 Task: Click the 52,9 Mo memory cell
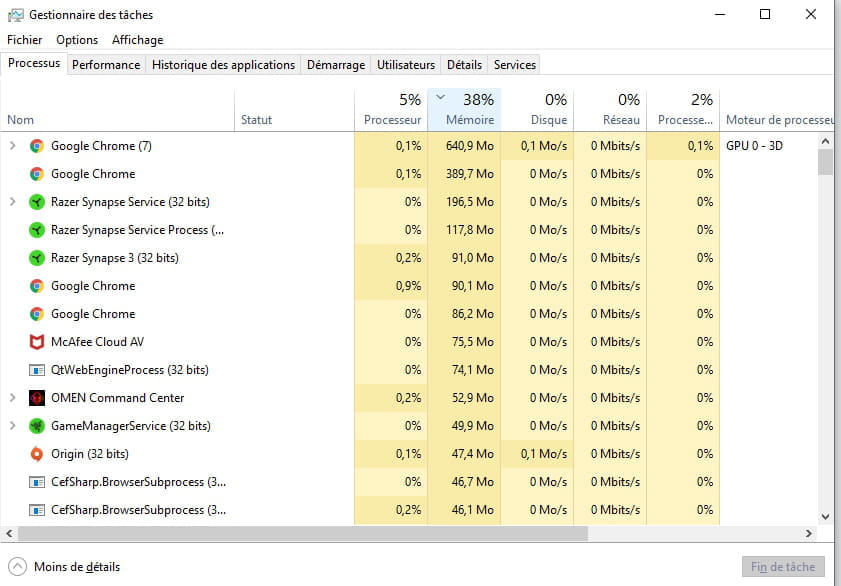coord(464,398)
